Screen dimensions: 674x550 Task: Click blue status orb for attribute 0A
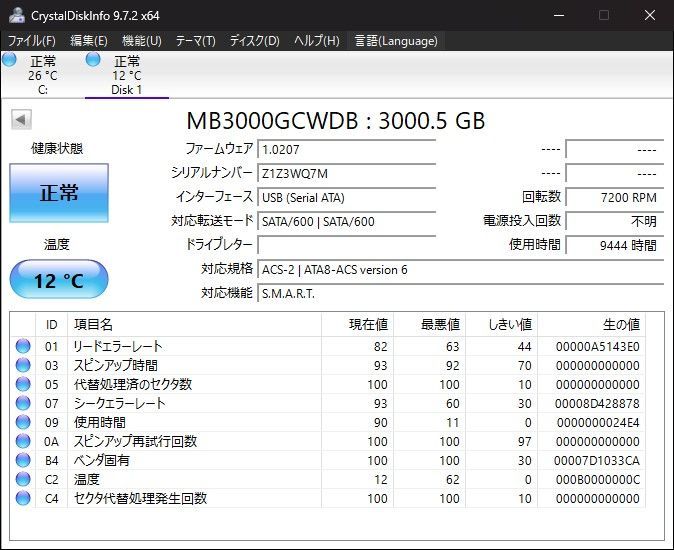coord(23,441)
